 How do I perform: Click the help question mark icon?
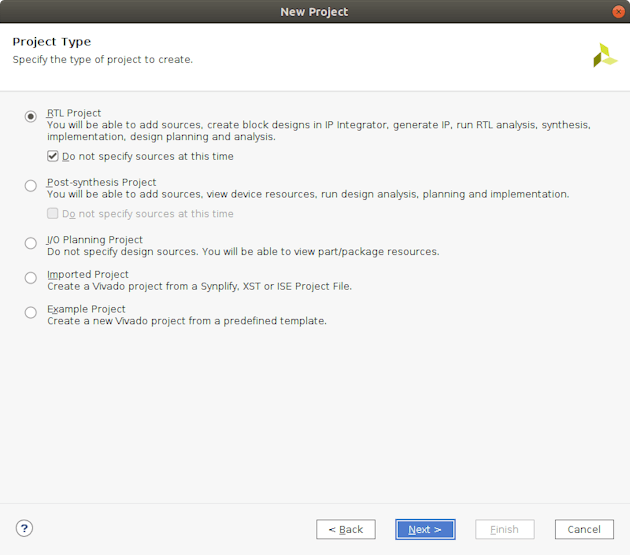point(25,528)
